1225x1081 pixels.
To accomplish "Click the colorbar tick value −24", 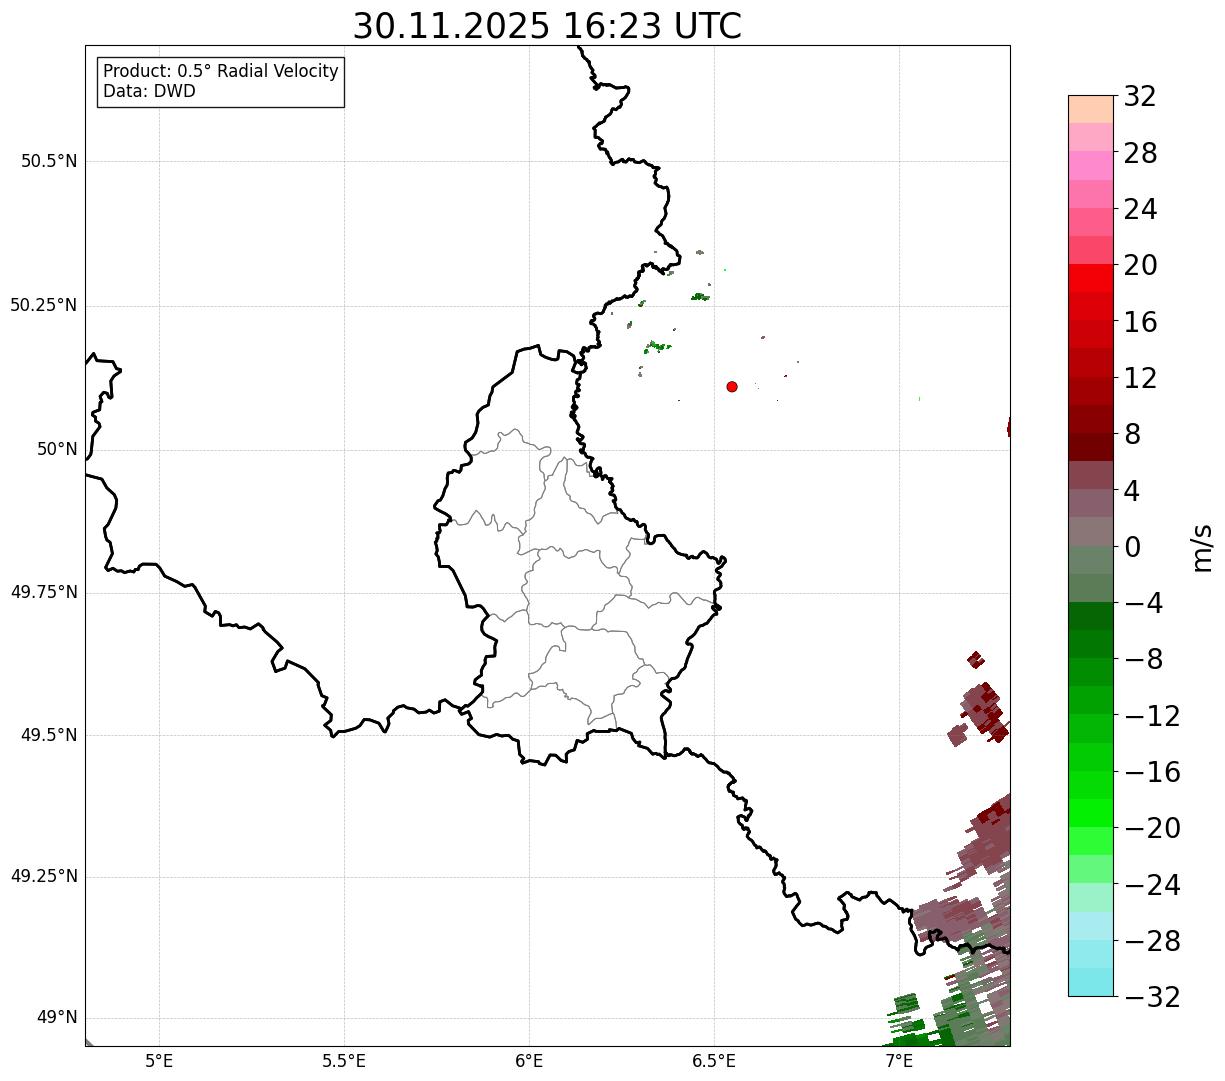I will click(1152, 885).
